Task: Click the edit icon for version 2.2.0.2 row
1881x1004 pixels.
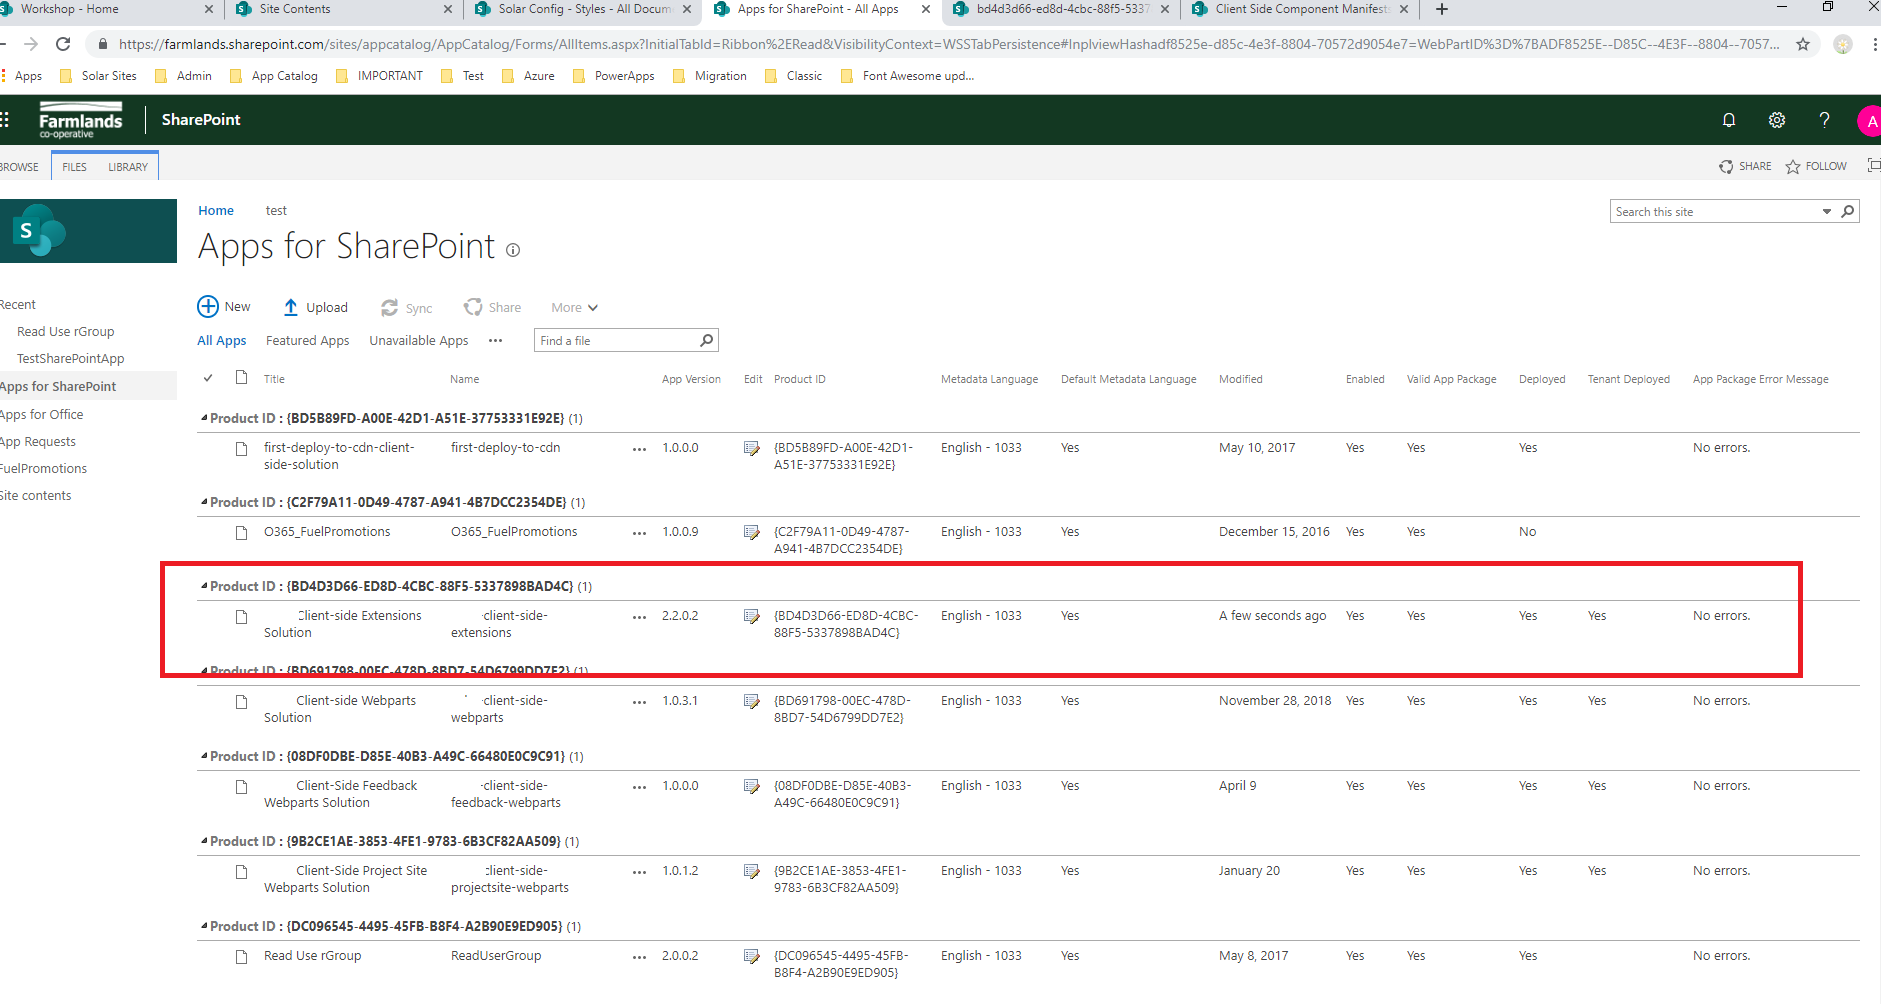Action: (752, 616)
